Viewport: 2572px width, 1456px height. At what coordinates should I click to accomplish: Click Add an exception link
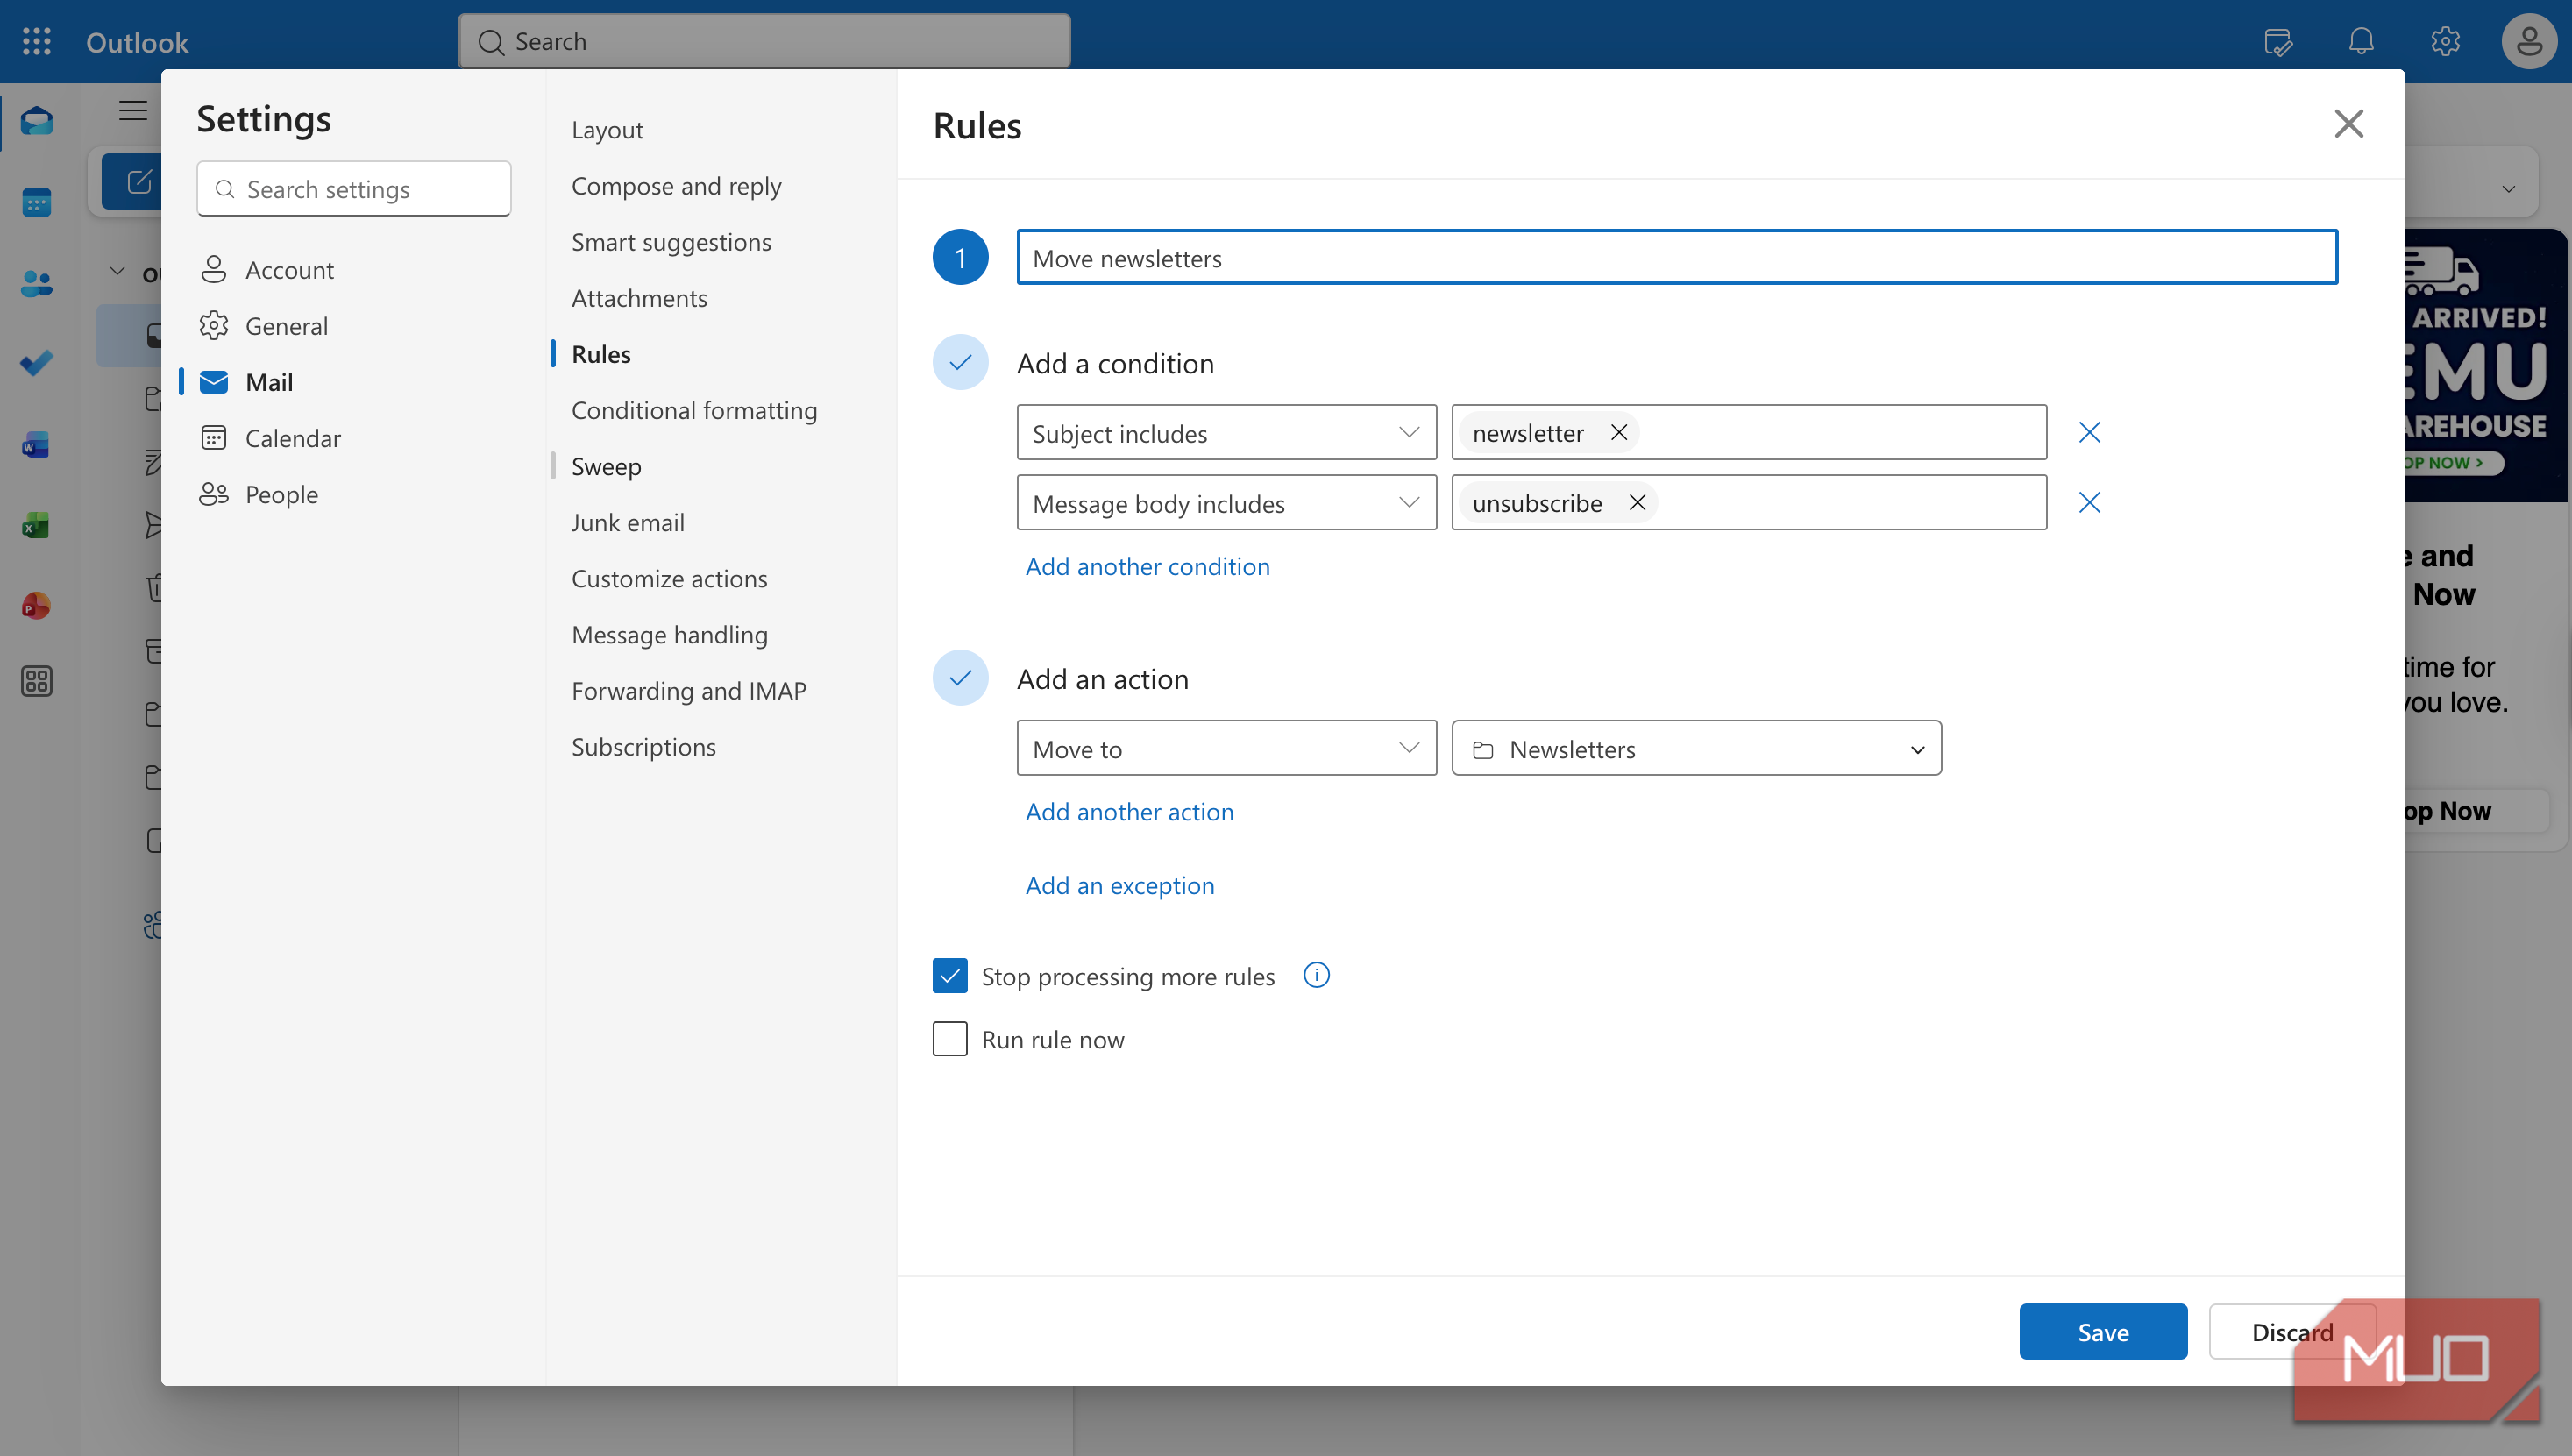(x=1119, y=885)
